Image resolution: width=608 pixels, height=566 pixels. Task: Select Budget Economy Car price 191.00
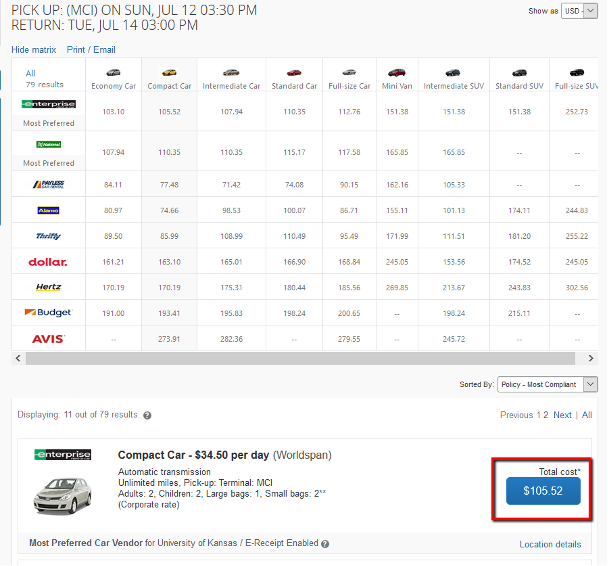(x=113, y=313)
